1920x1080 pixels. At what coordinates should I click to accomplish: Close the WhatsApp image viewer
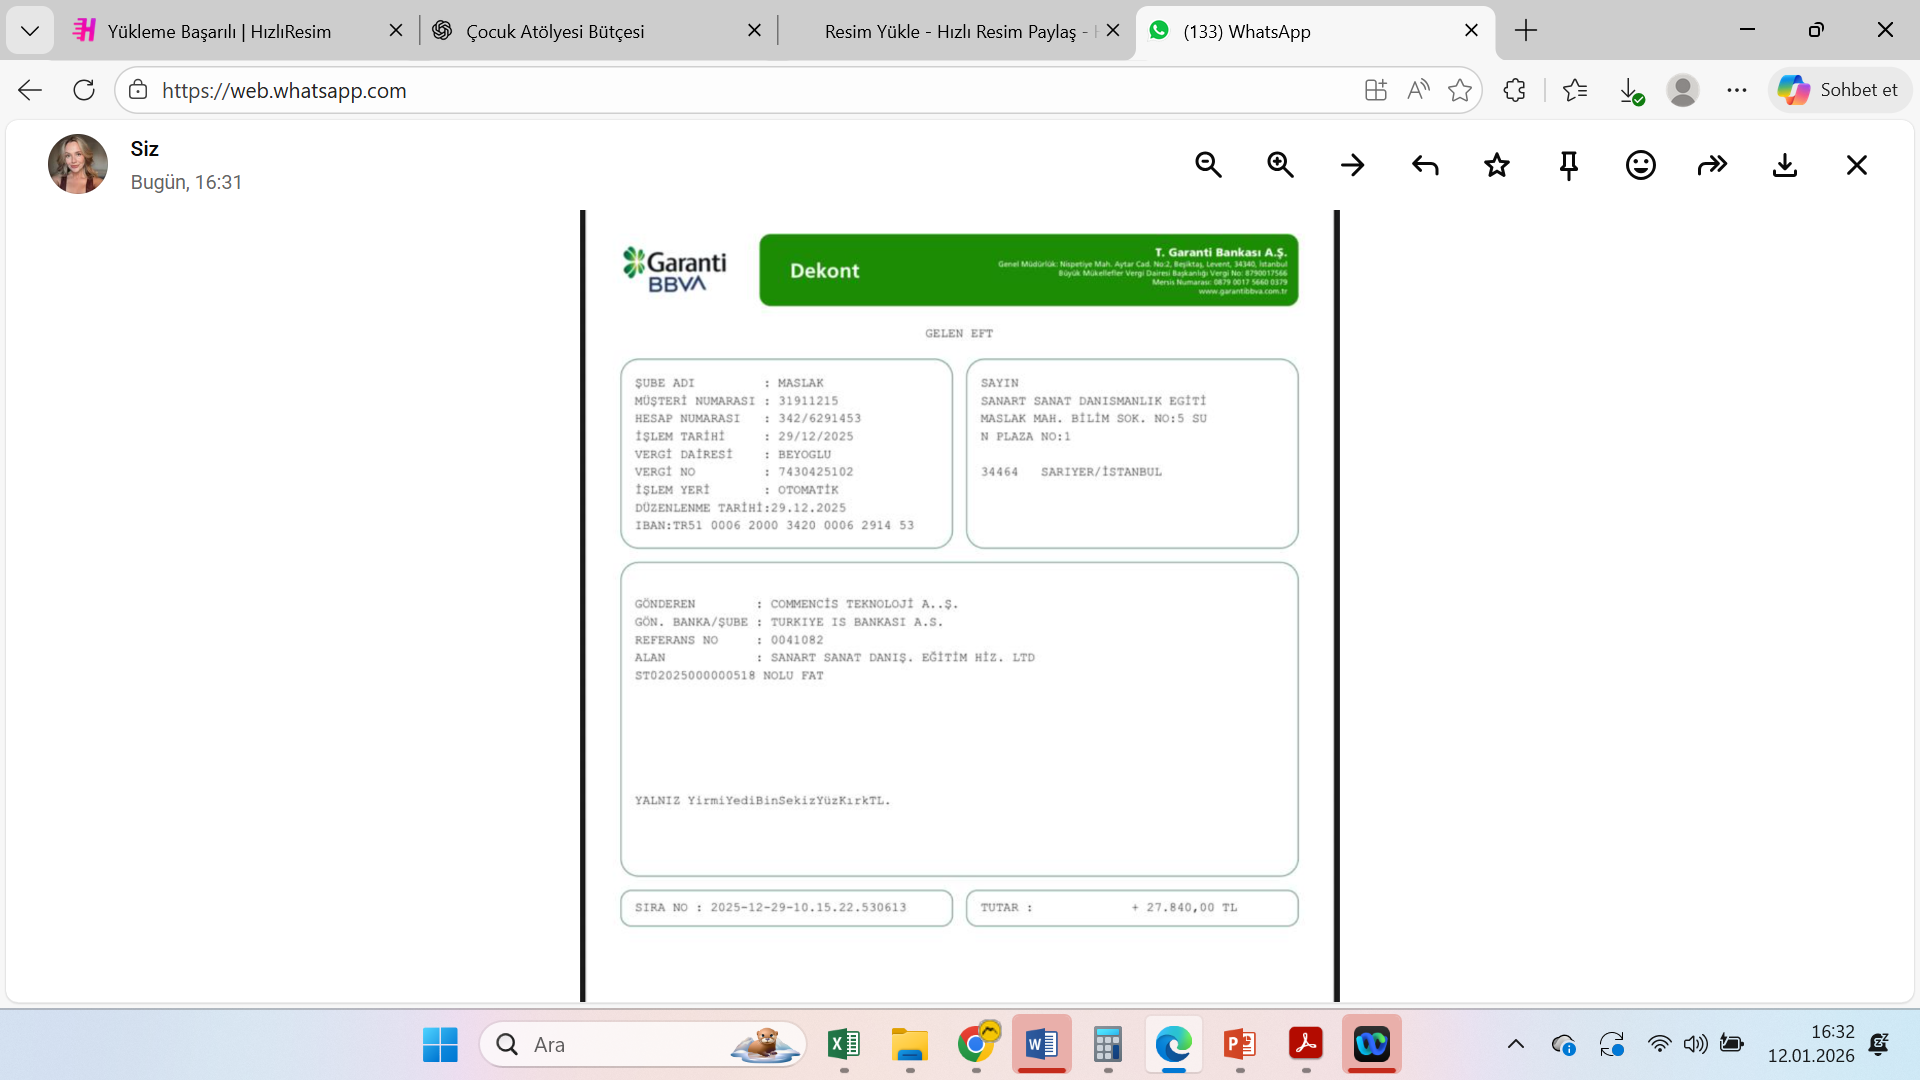pos(1857,165)
